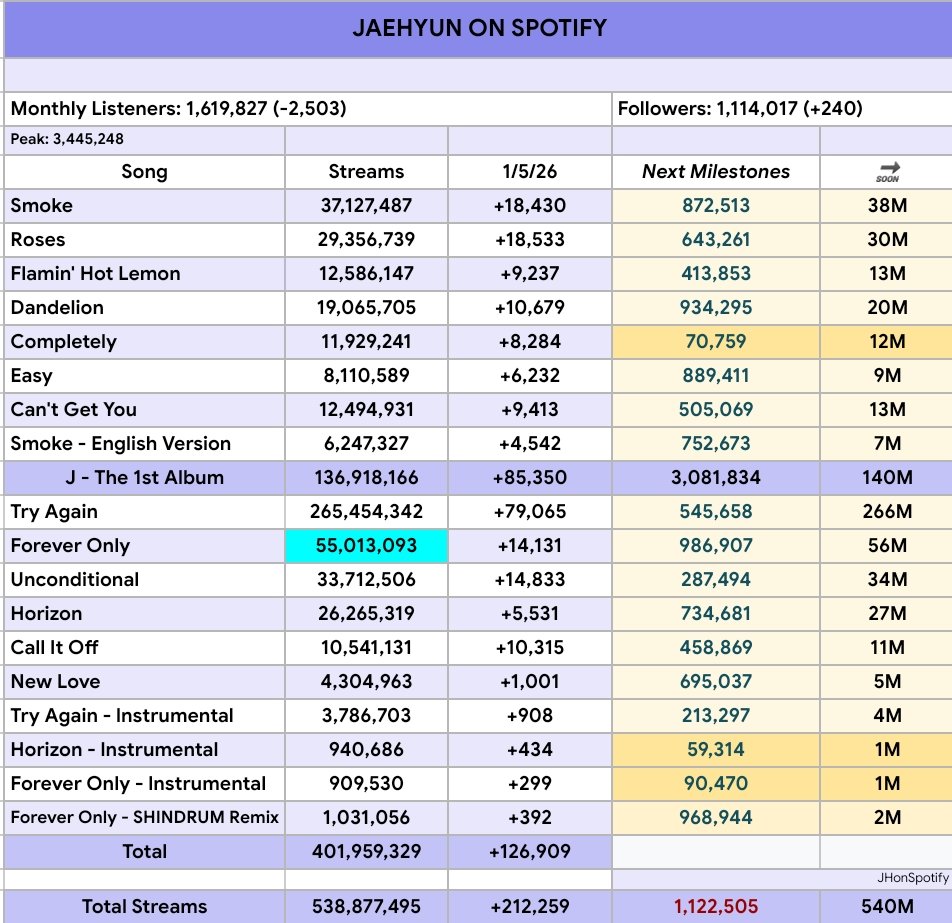Click the 1/5/26 date column header
The height and width of the screenshot is (923, 952).
tap(529, 172)
